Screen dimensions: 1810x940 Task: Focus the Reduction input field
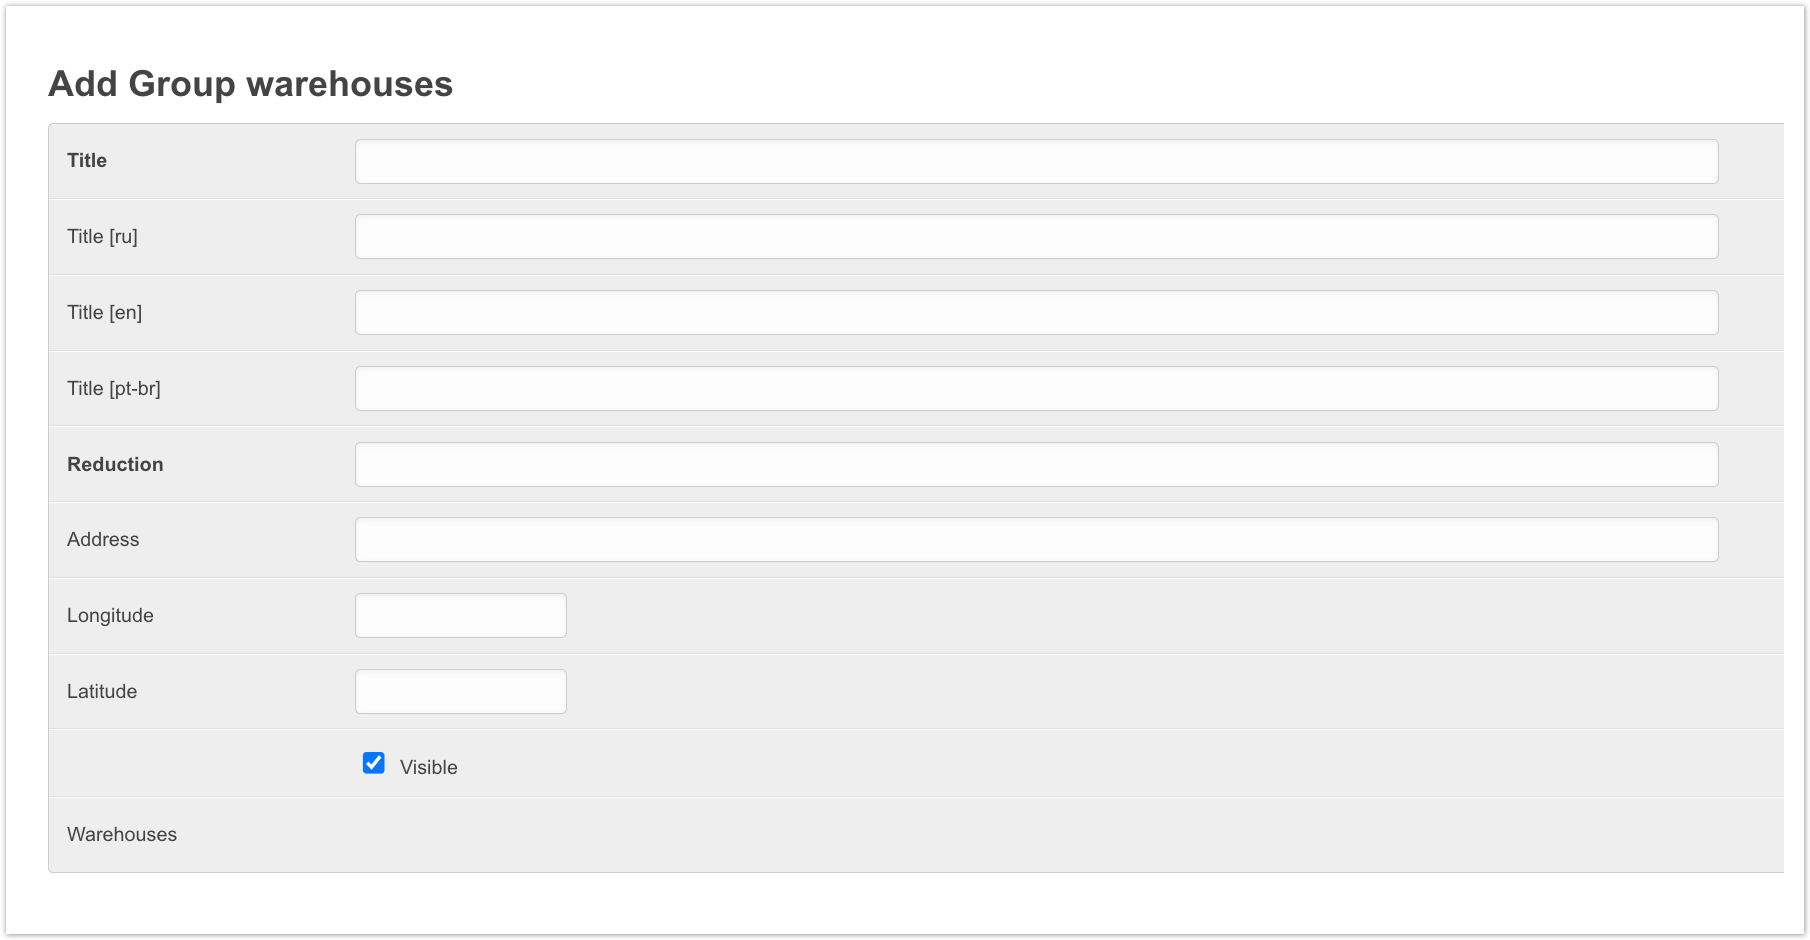click(x=1036, y=465)
